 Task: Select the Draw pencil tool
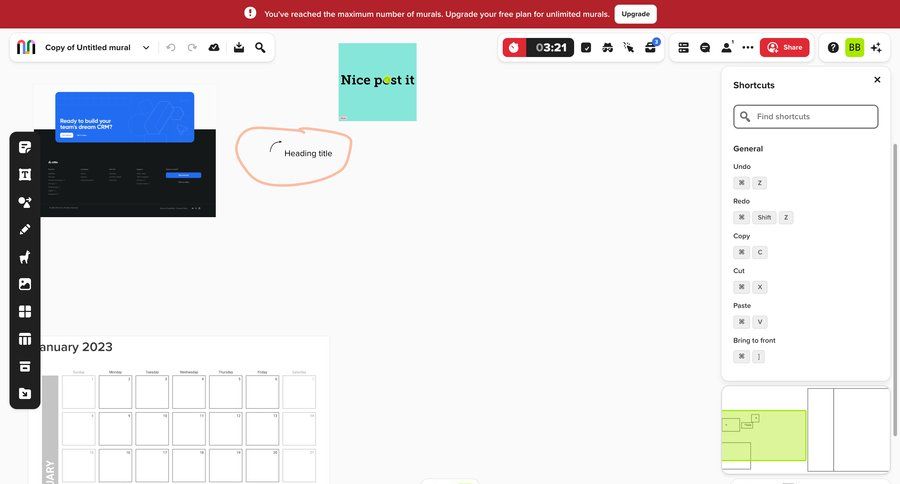click(25, 229)
